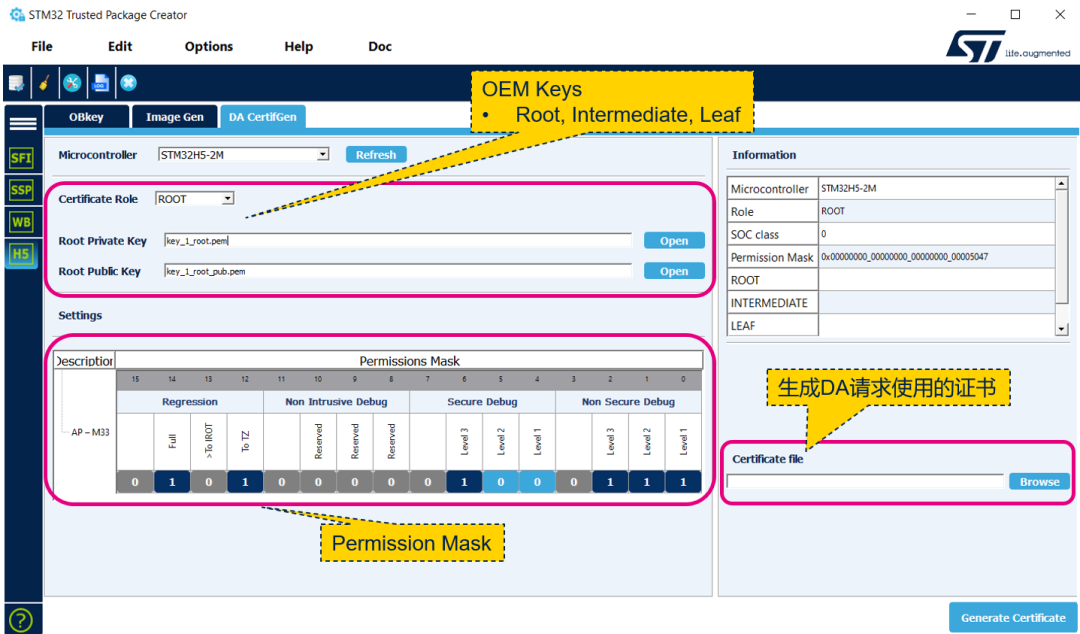The width and height of the screenshot is (1080, 634).
Task: Open the WB sidebar panel
Action: pyautogui.click(x=21, y=222)
